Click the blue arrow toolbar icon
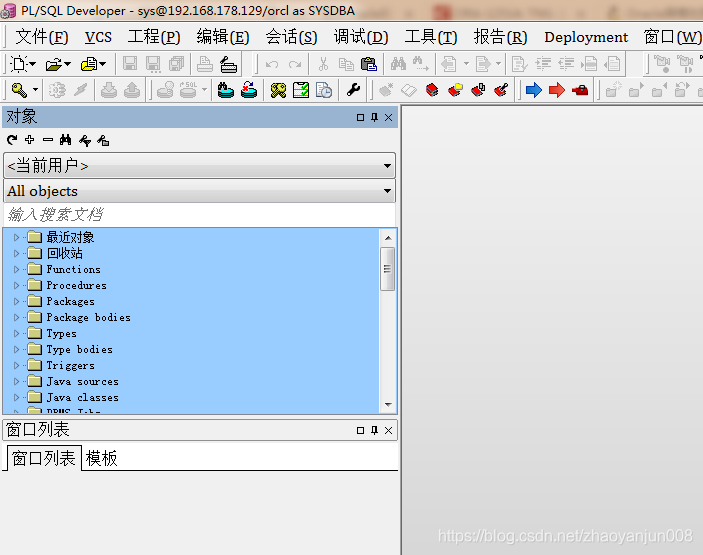Image resolution: width=703 pixels, height=555 pixels. point(534,90)
